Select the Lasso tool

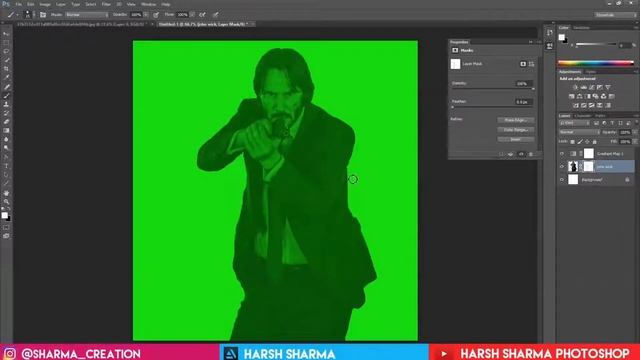click(x=6, y=51)
